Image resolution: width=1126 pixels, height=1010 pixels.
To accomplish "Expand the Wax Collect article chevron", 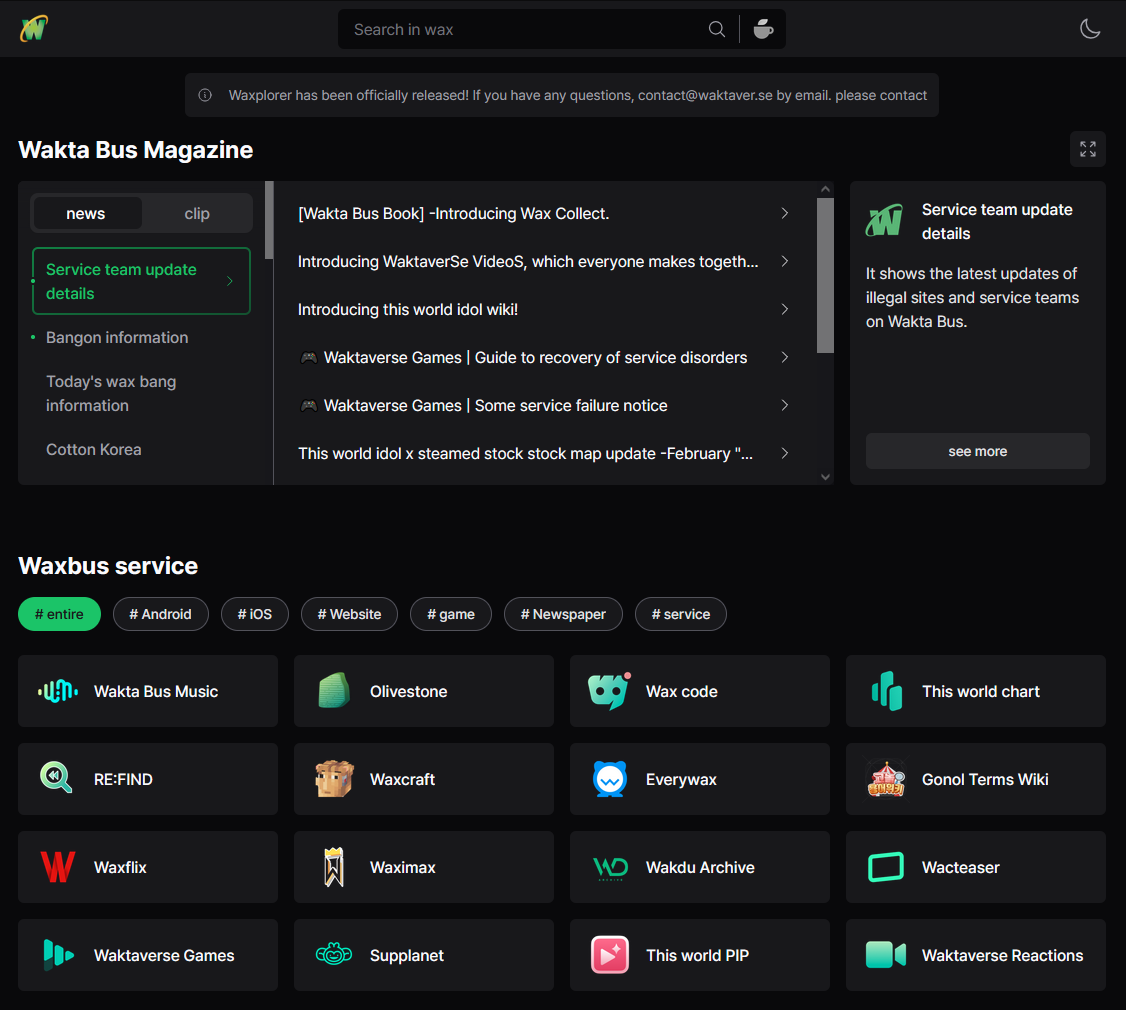I will 785,213.
